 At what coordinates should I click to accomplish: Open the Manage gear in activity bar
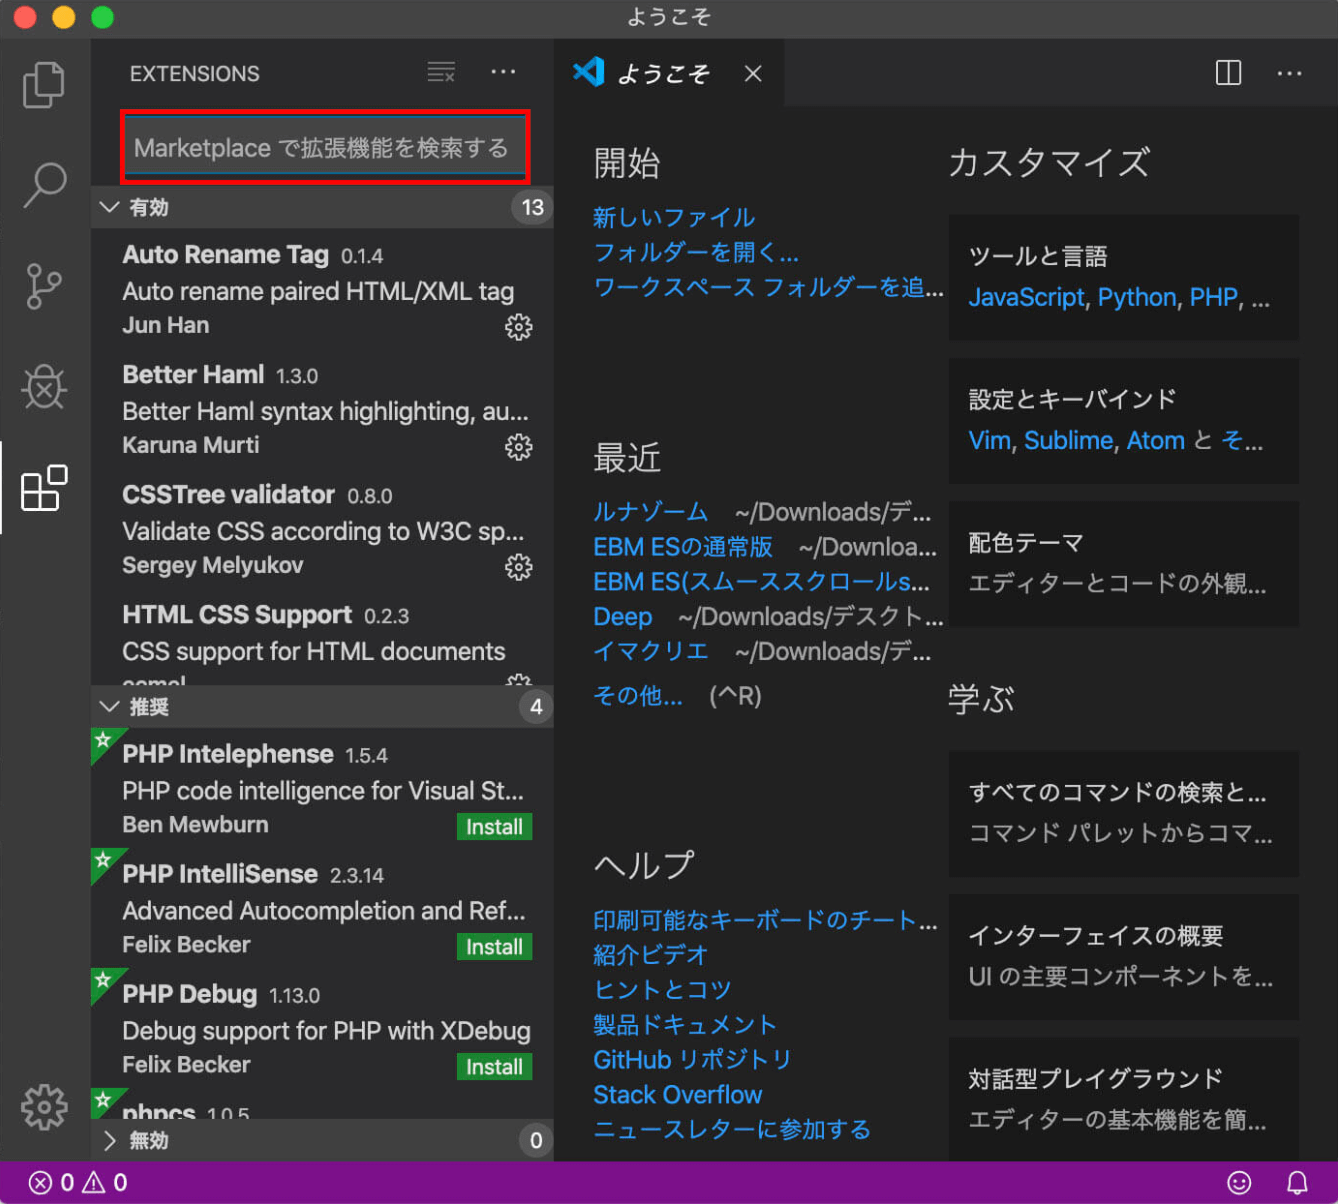pos(44,1106)
